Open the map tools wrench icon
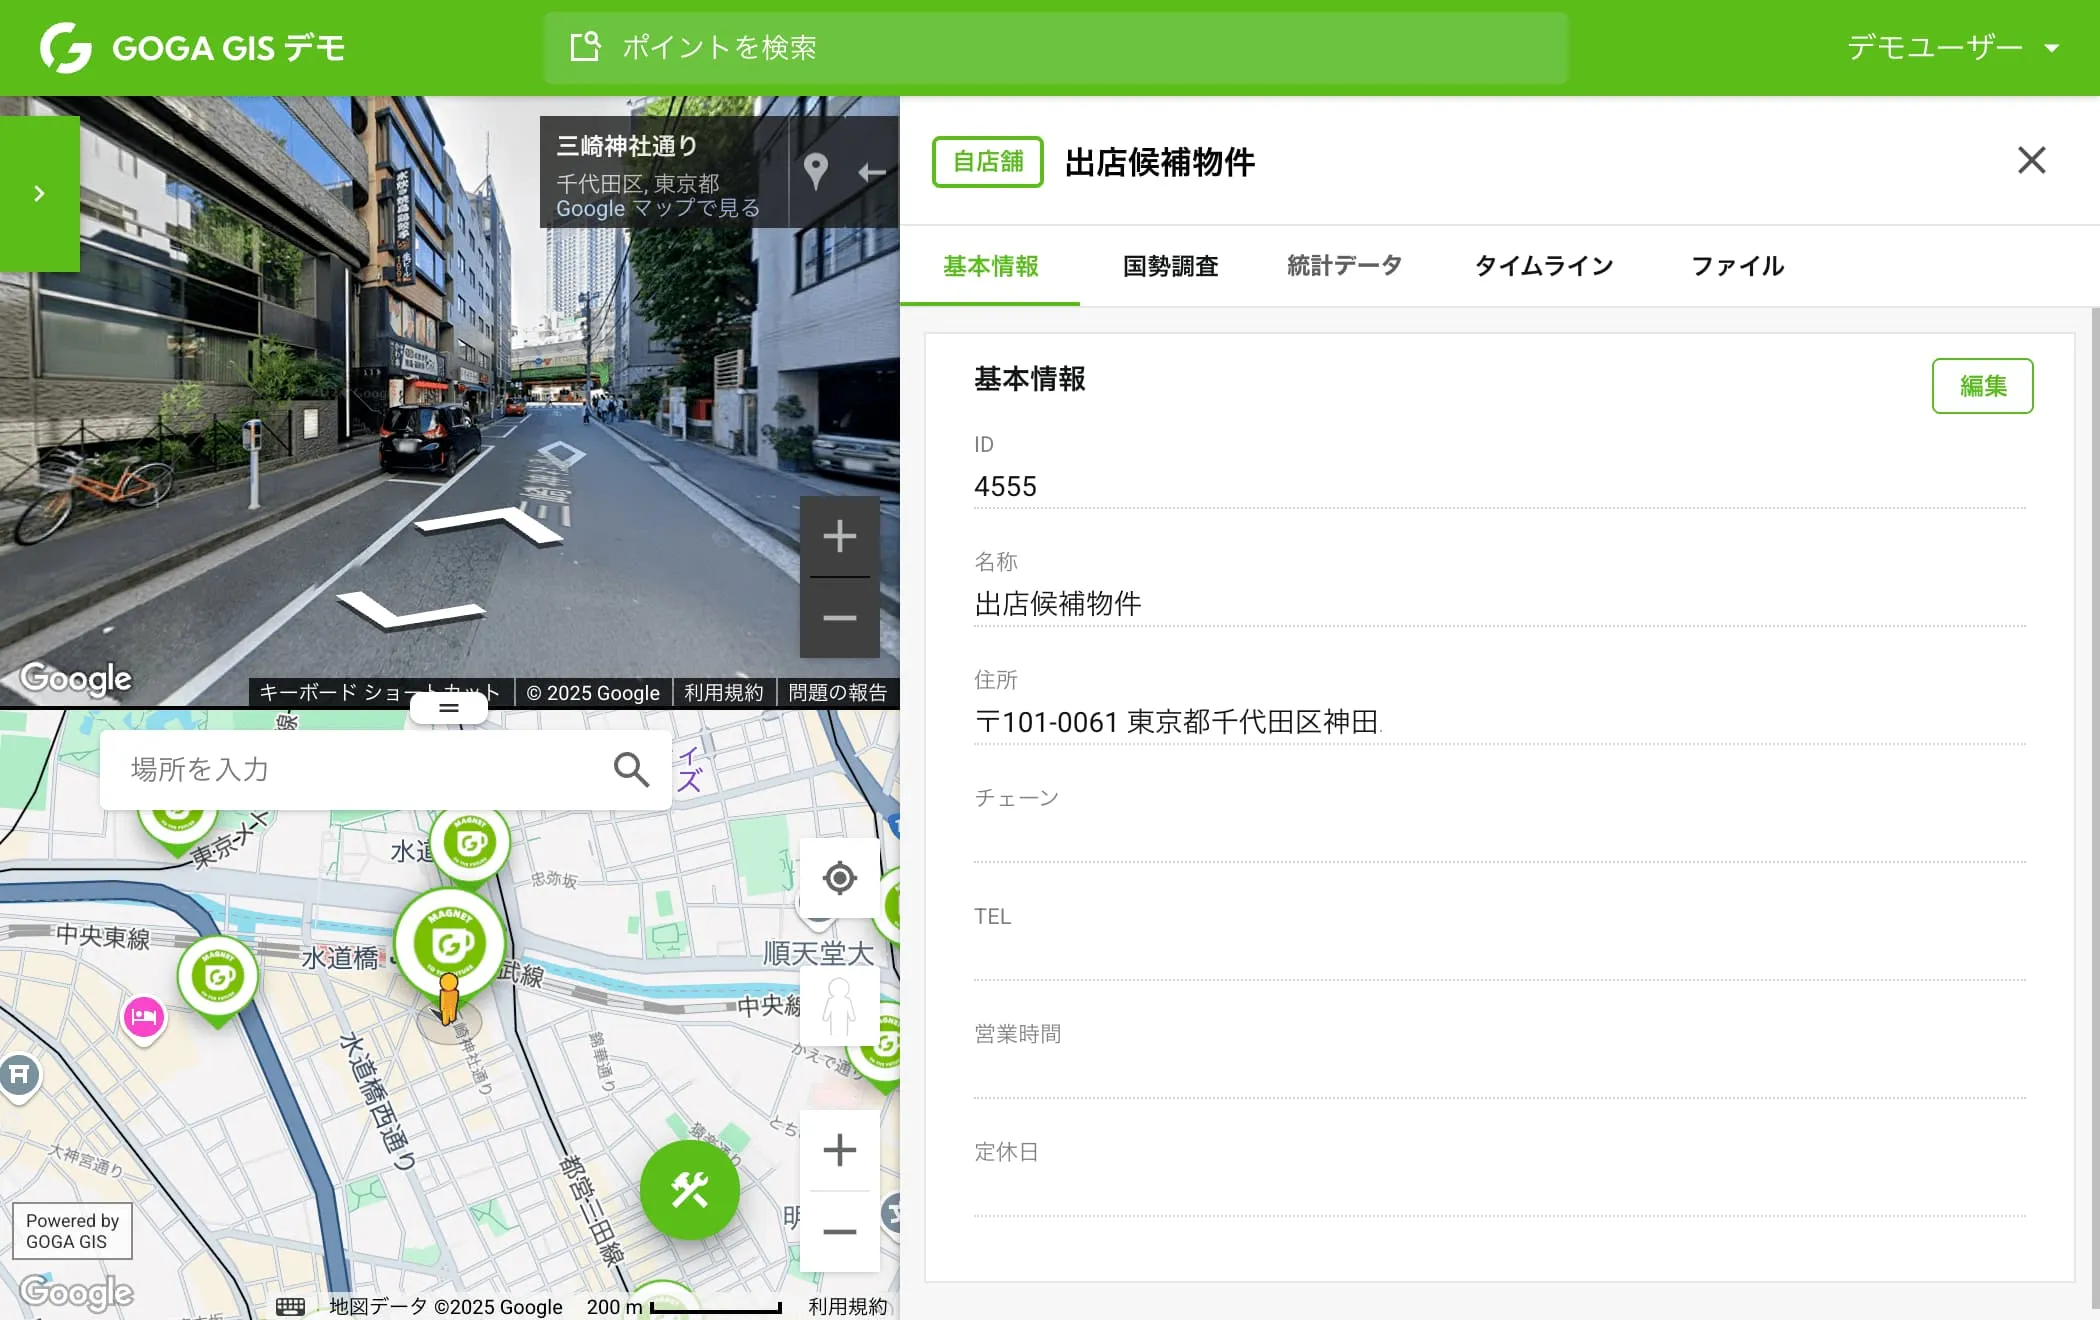 coord(689,1190)
